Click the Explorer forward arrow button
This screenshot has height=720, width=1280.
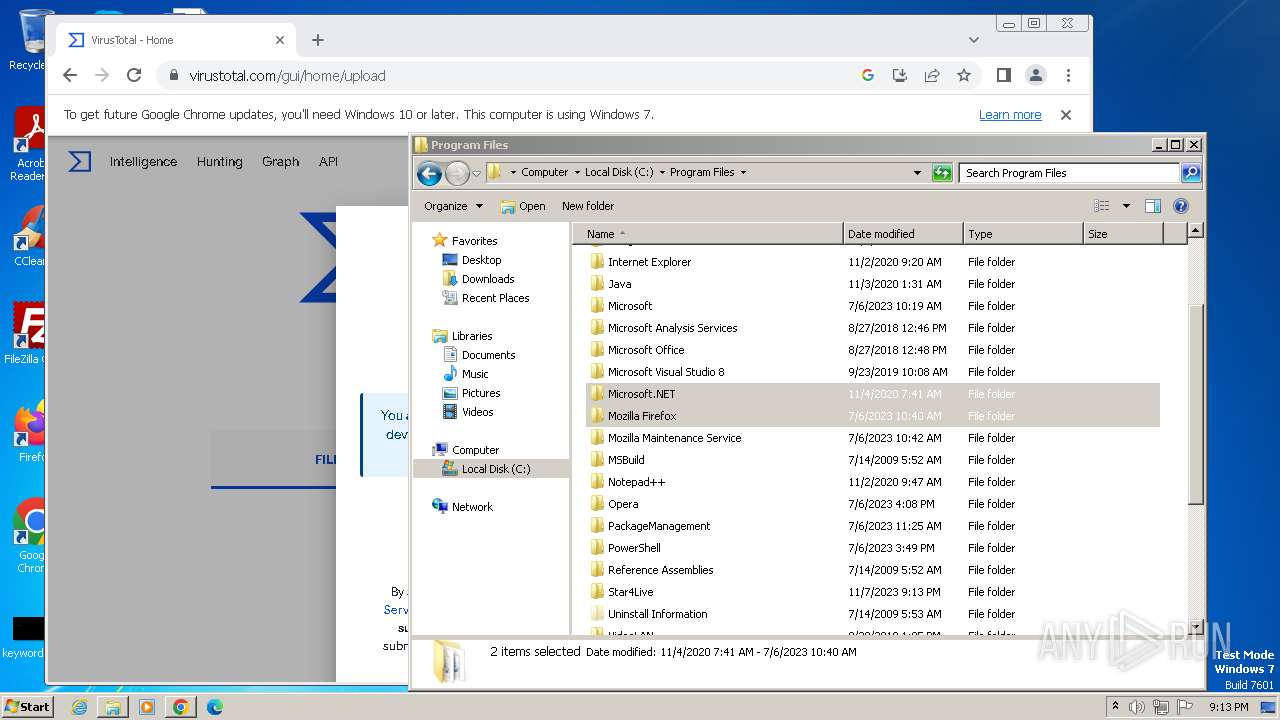457,173
